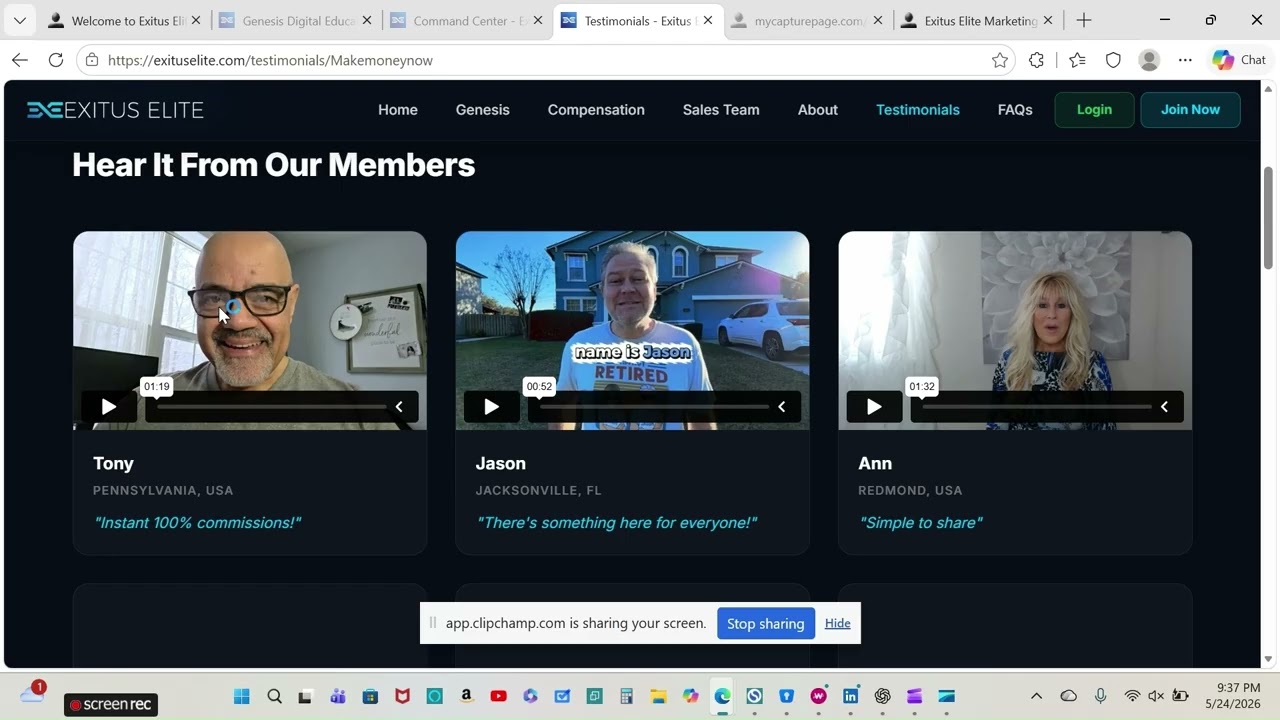1280x720 pixels.
Task: Click the arrow icon on Ann's video player
Action: [x=1164, y=406]
